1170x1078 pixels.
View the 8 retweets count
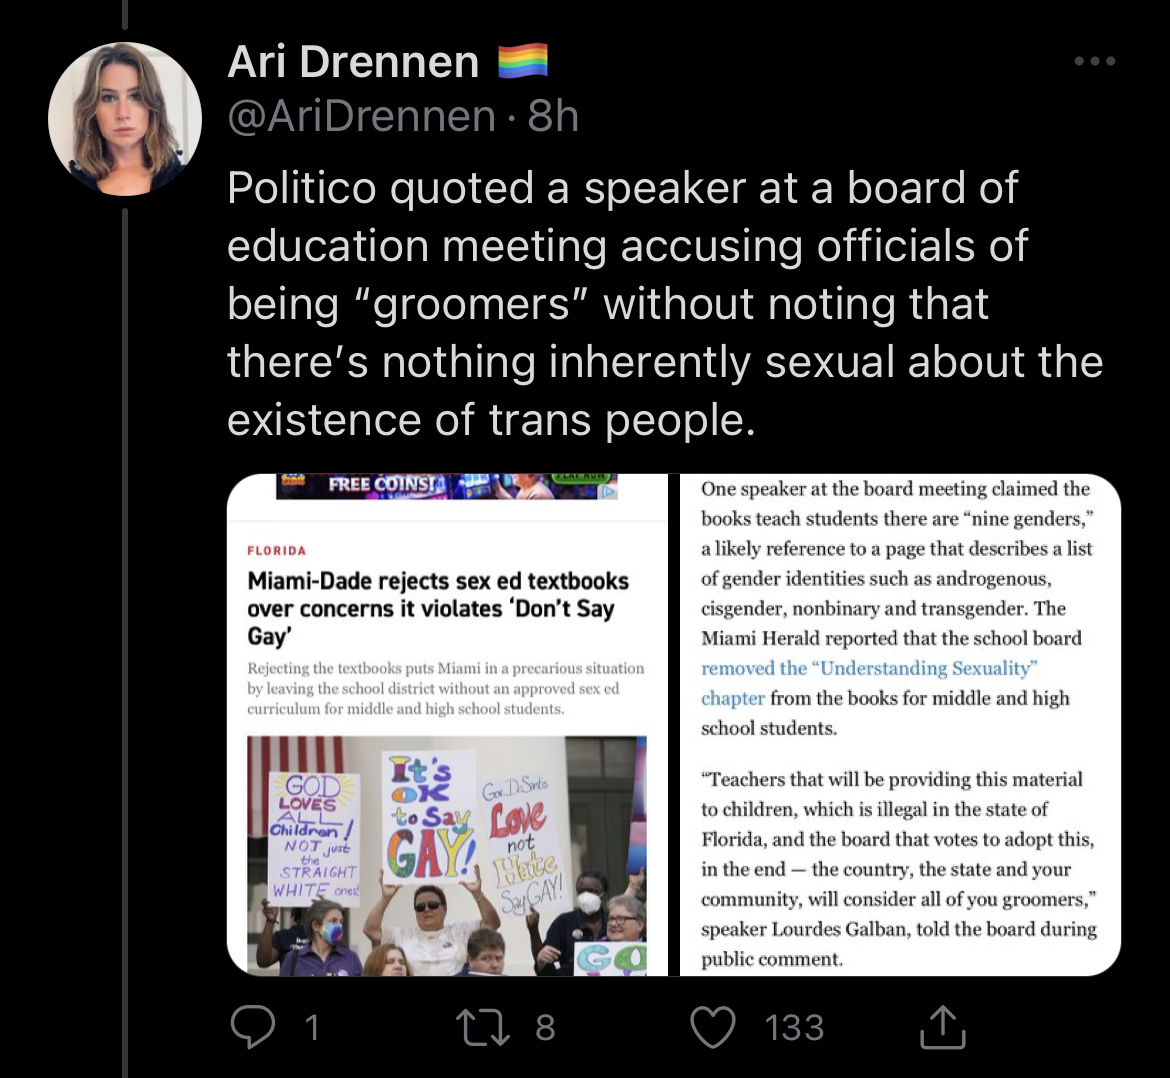[x=545, y=1027]
